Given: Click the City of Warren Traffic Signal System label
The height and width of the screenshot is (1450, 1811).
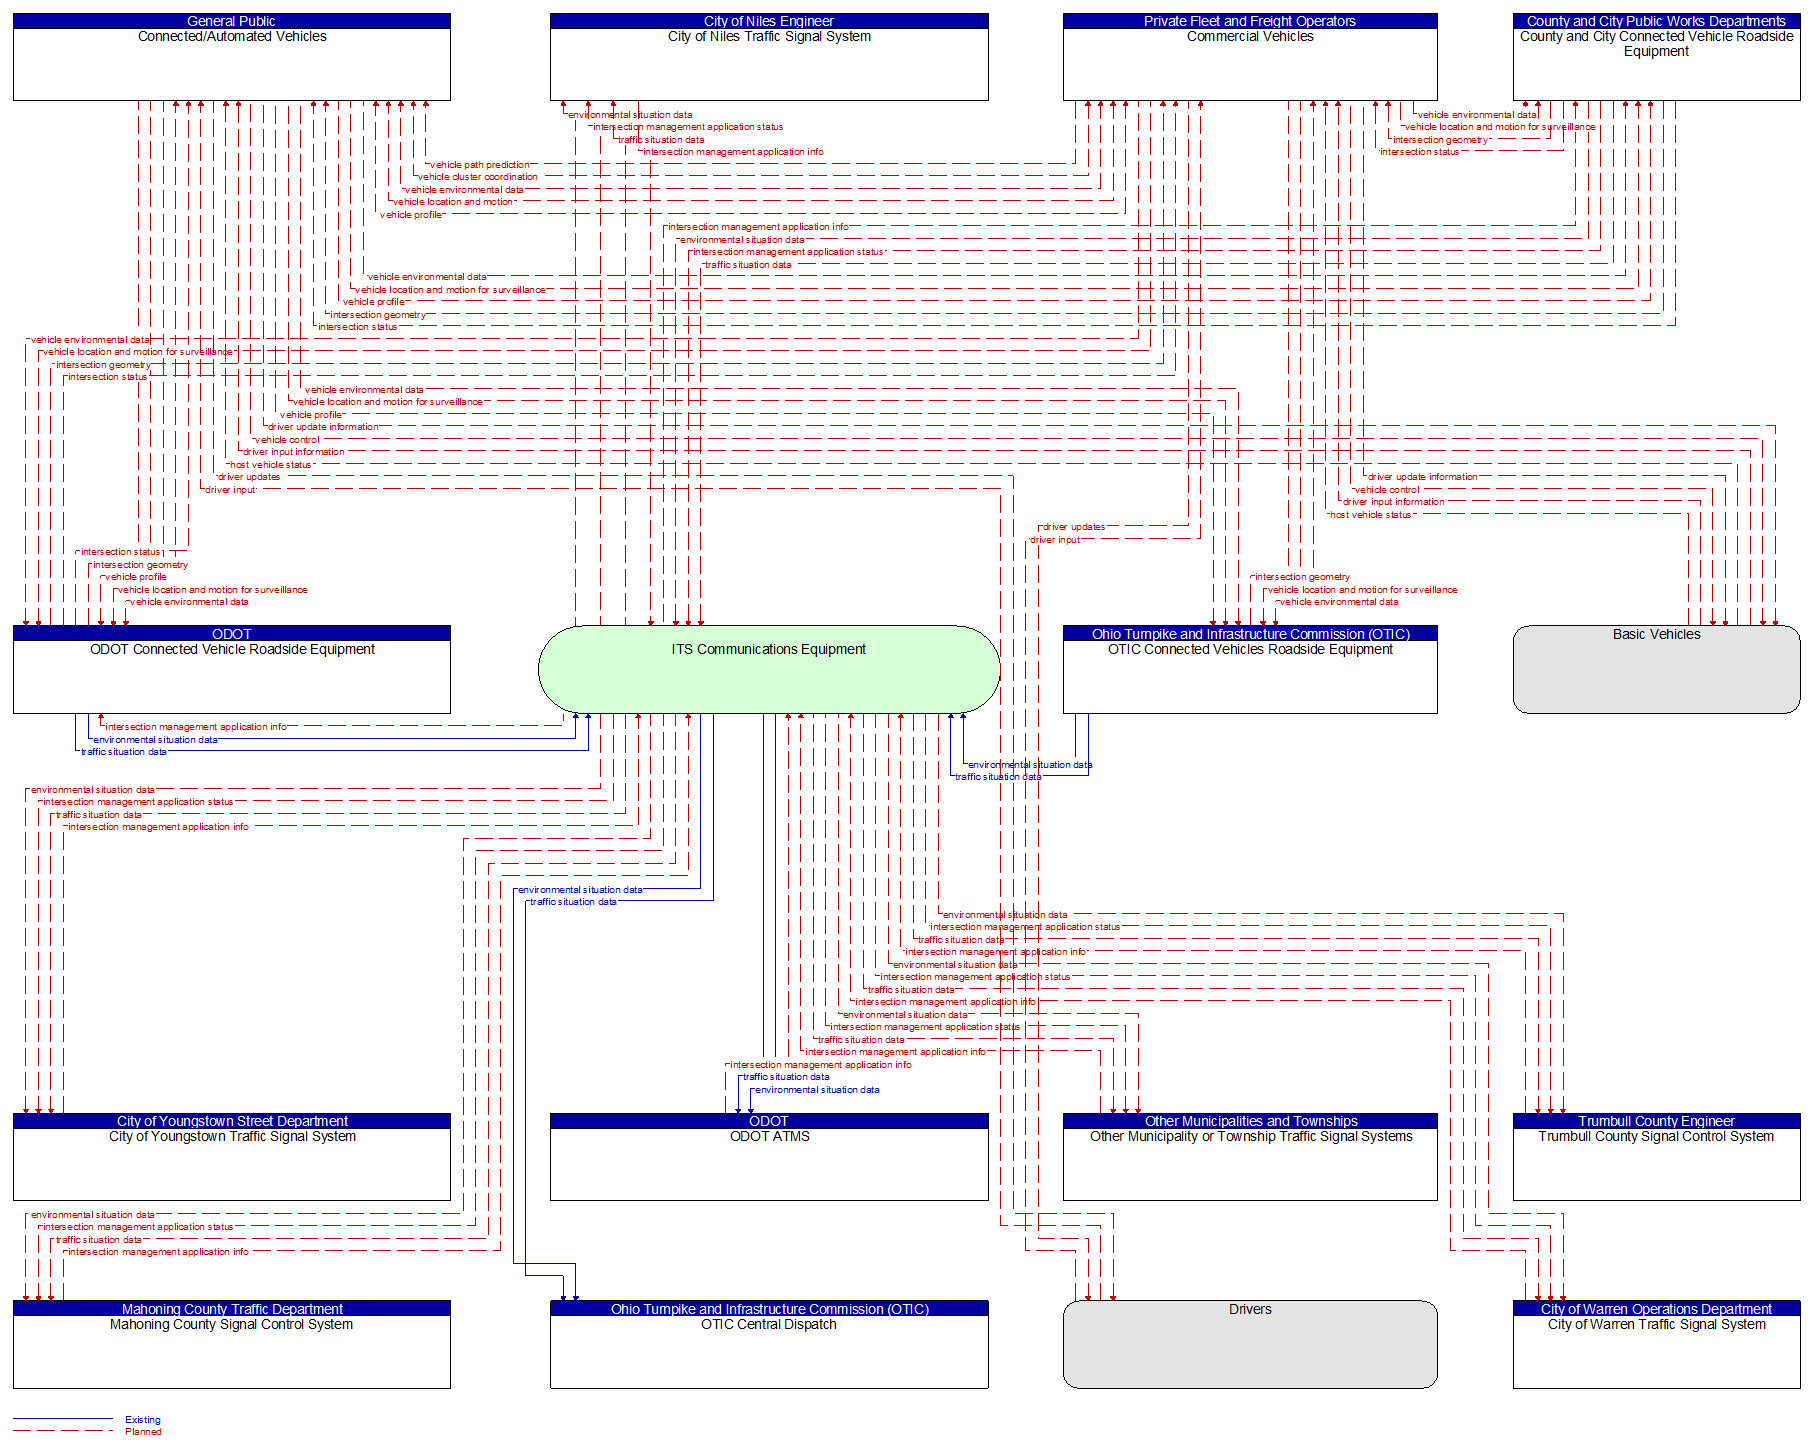Looking at the screenshot, I should click(x=1656, y=1325).
